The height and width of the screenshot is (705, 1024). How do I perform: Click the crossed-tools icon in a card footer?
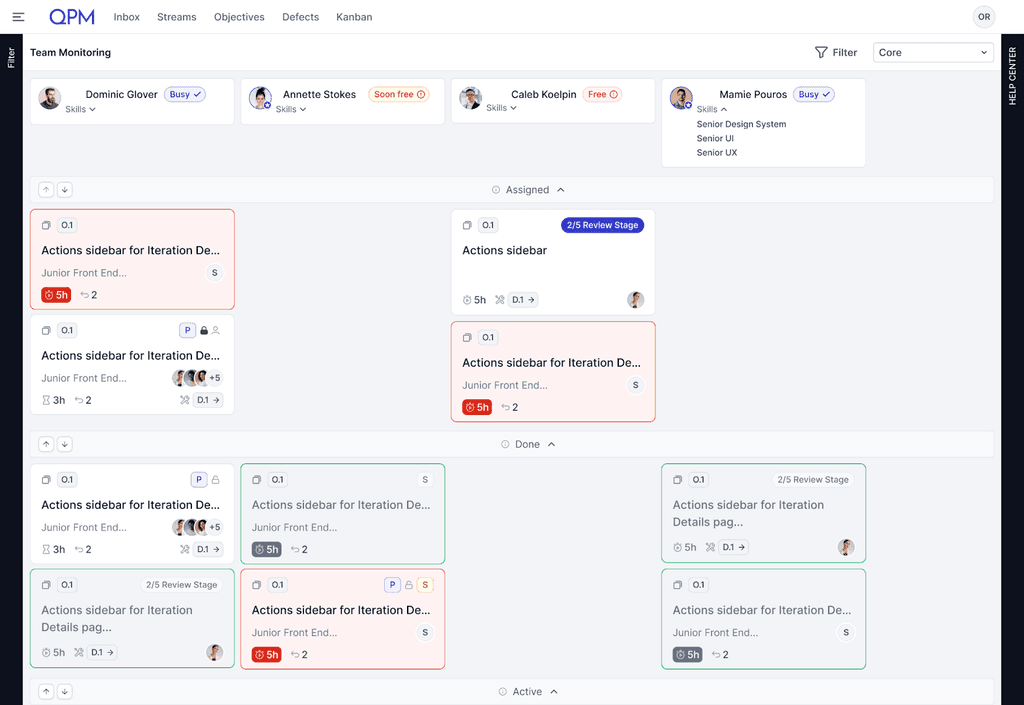coord(186,399)
